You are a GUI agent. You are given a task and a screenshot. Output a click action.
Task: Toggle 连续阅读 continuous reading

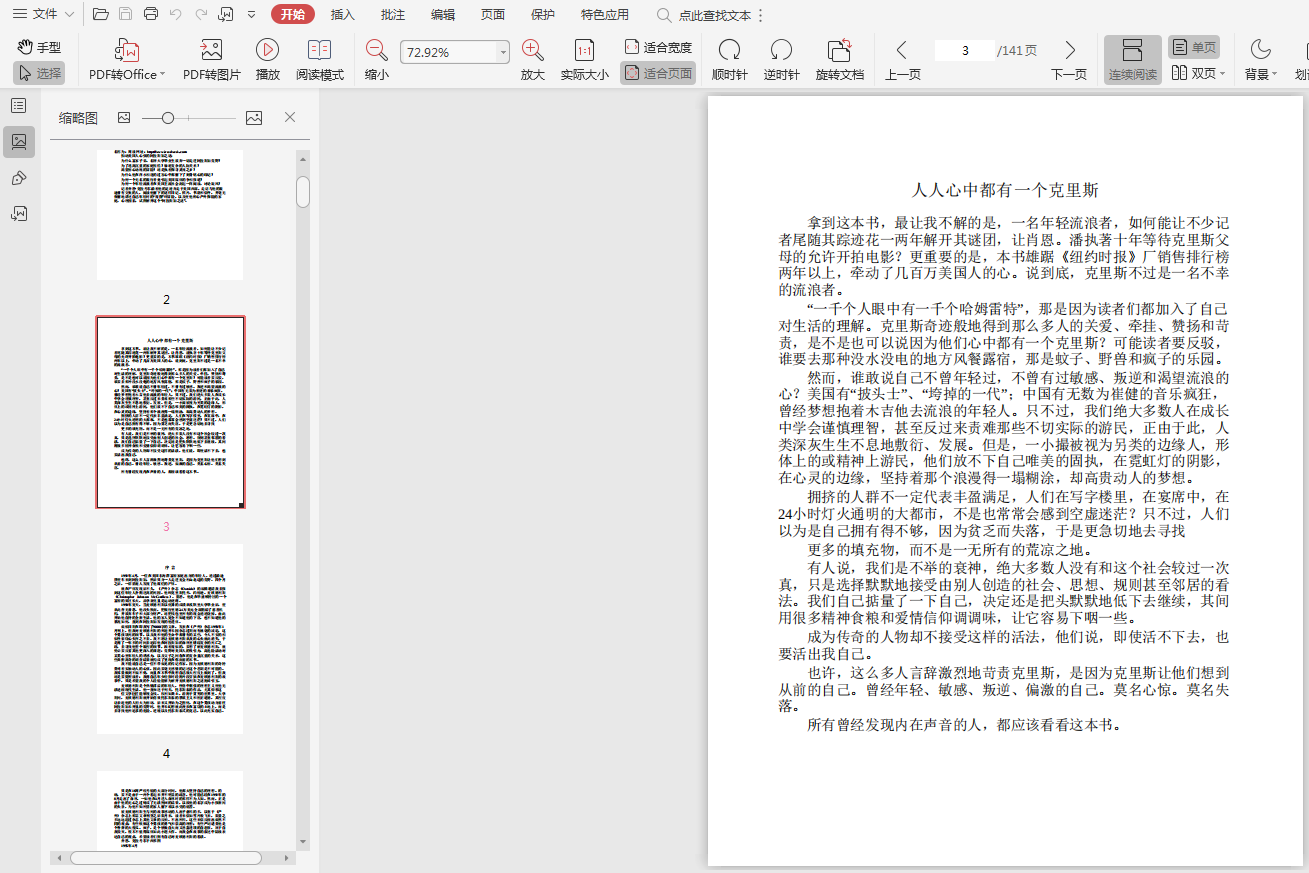coord(1133,59)
